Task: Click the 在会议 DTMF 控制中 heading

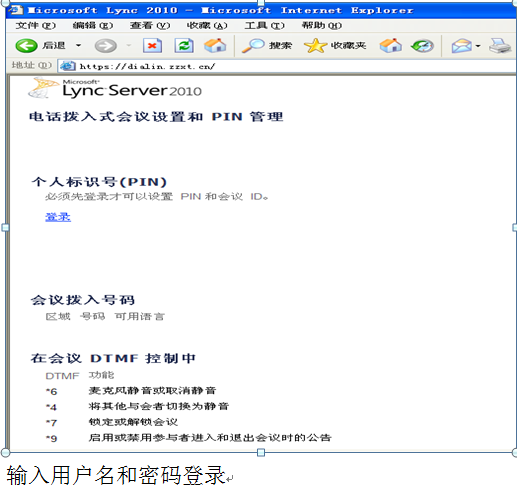Action: (113, 358)
